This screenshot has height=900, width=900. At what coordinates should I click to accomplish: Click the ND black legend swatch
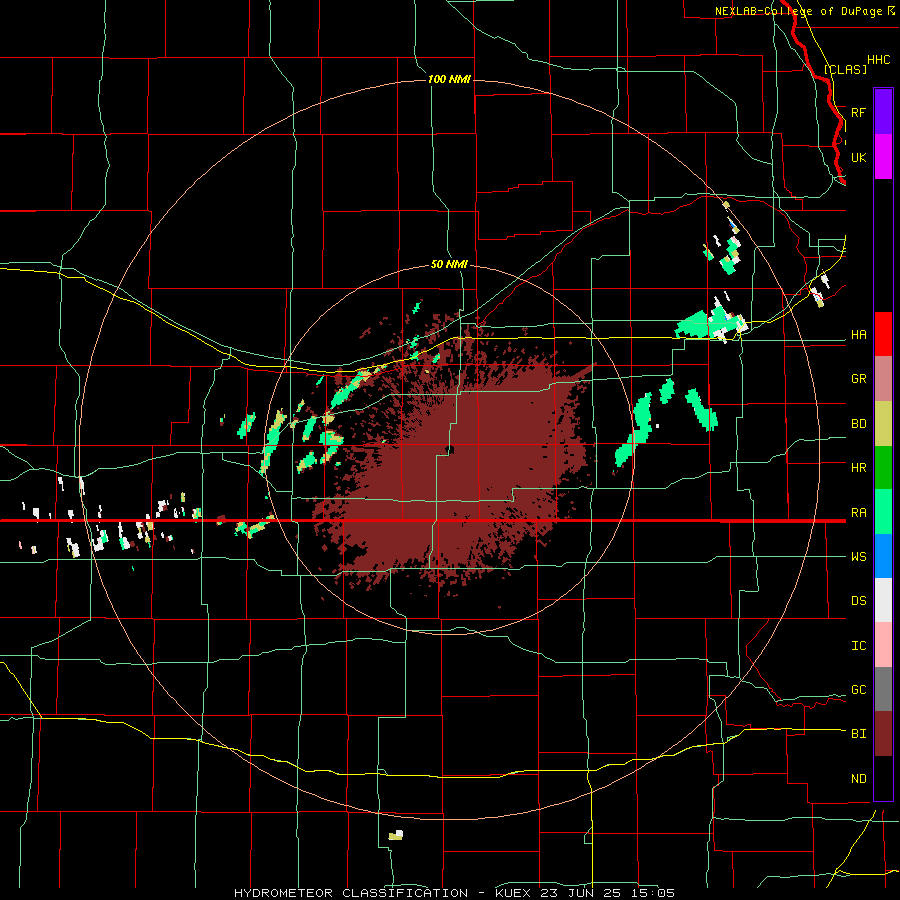point(883,778)
